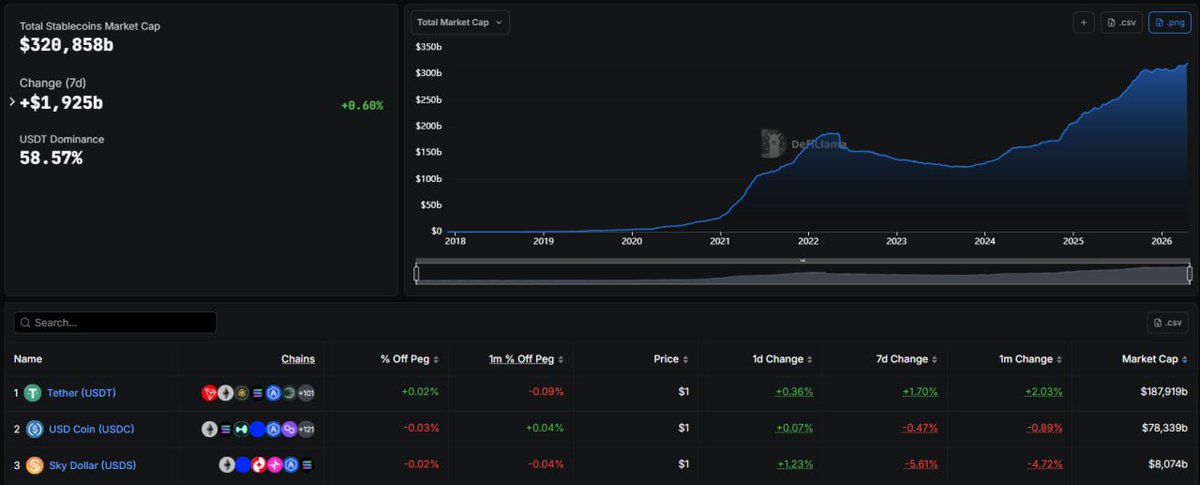Click the Polygon chain icon in USDC row

click(x=289, y=429)
